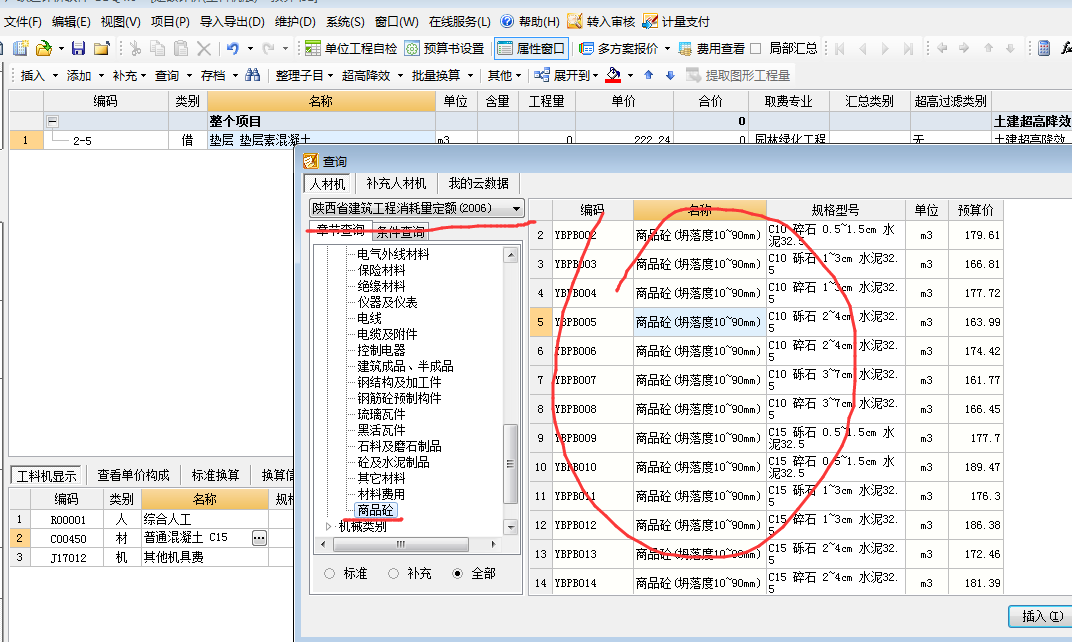Click the cut scissors icon

point(135,49)
